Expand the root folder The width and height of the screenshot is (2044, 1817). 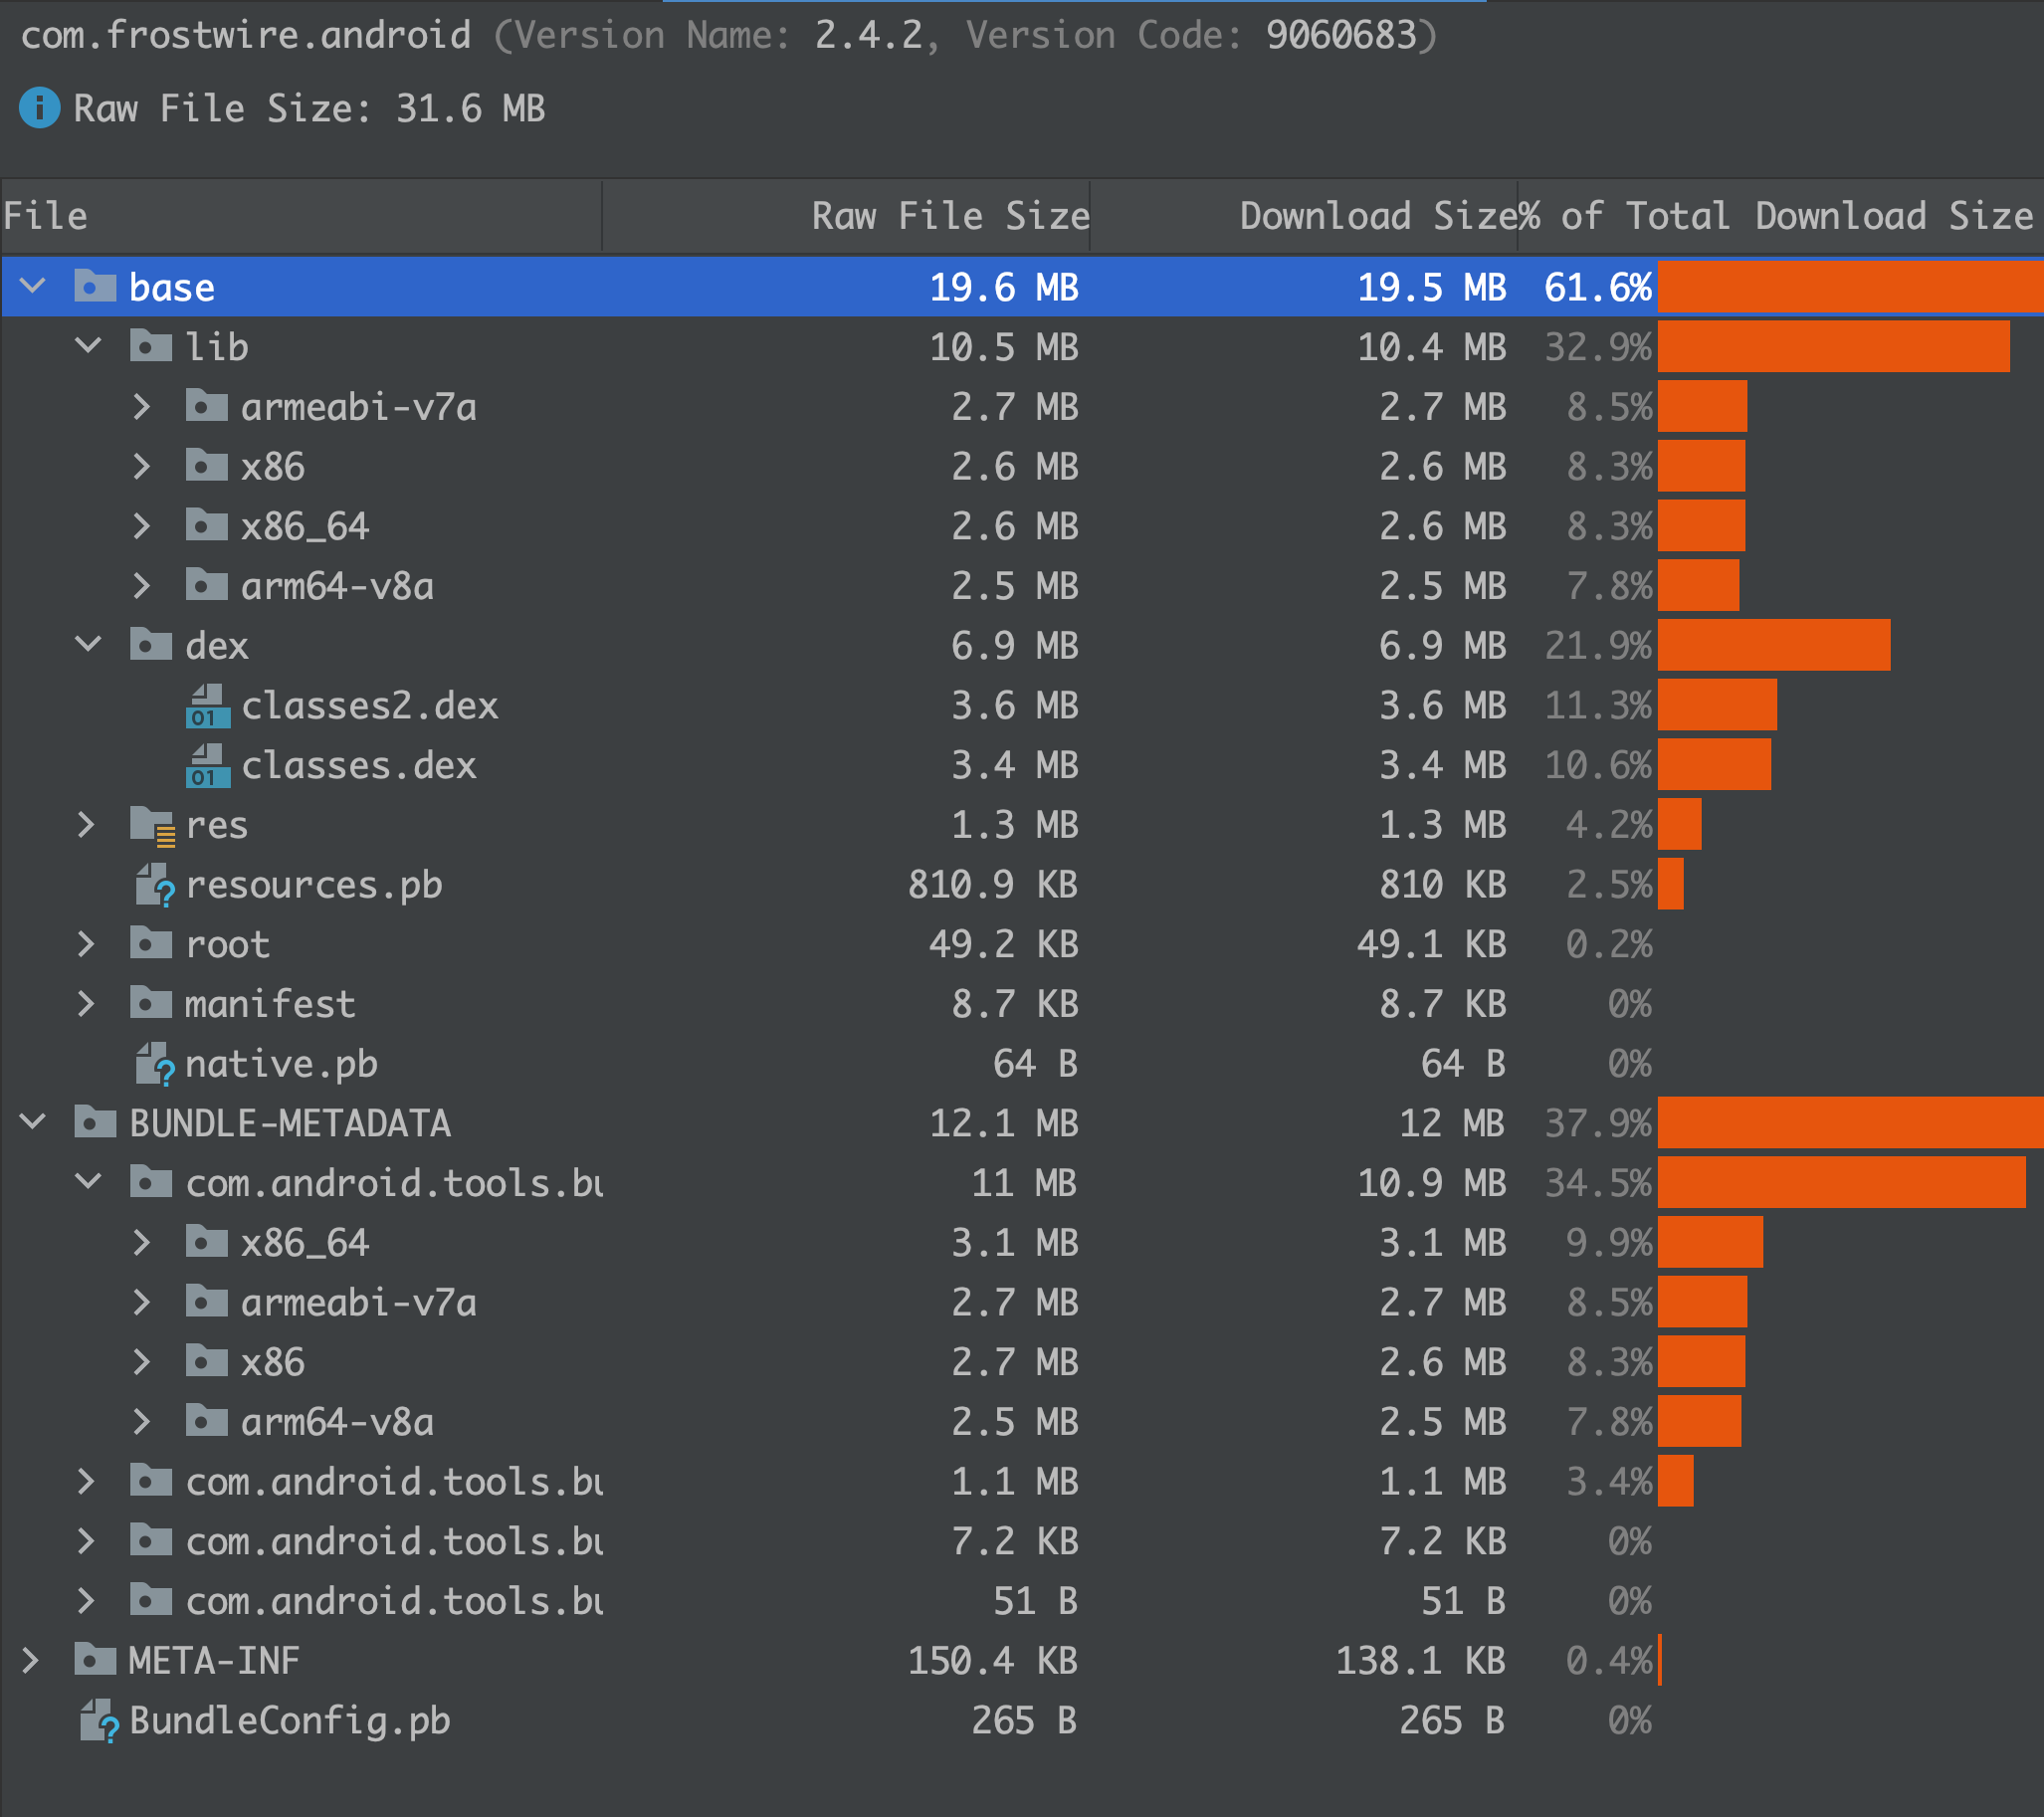(x=87, y=944)
